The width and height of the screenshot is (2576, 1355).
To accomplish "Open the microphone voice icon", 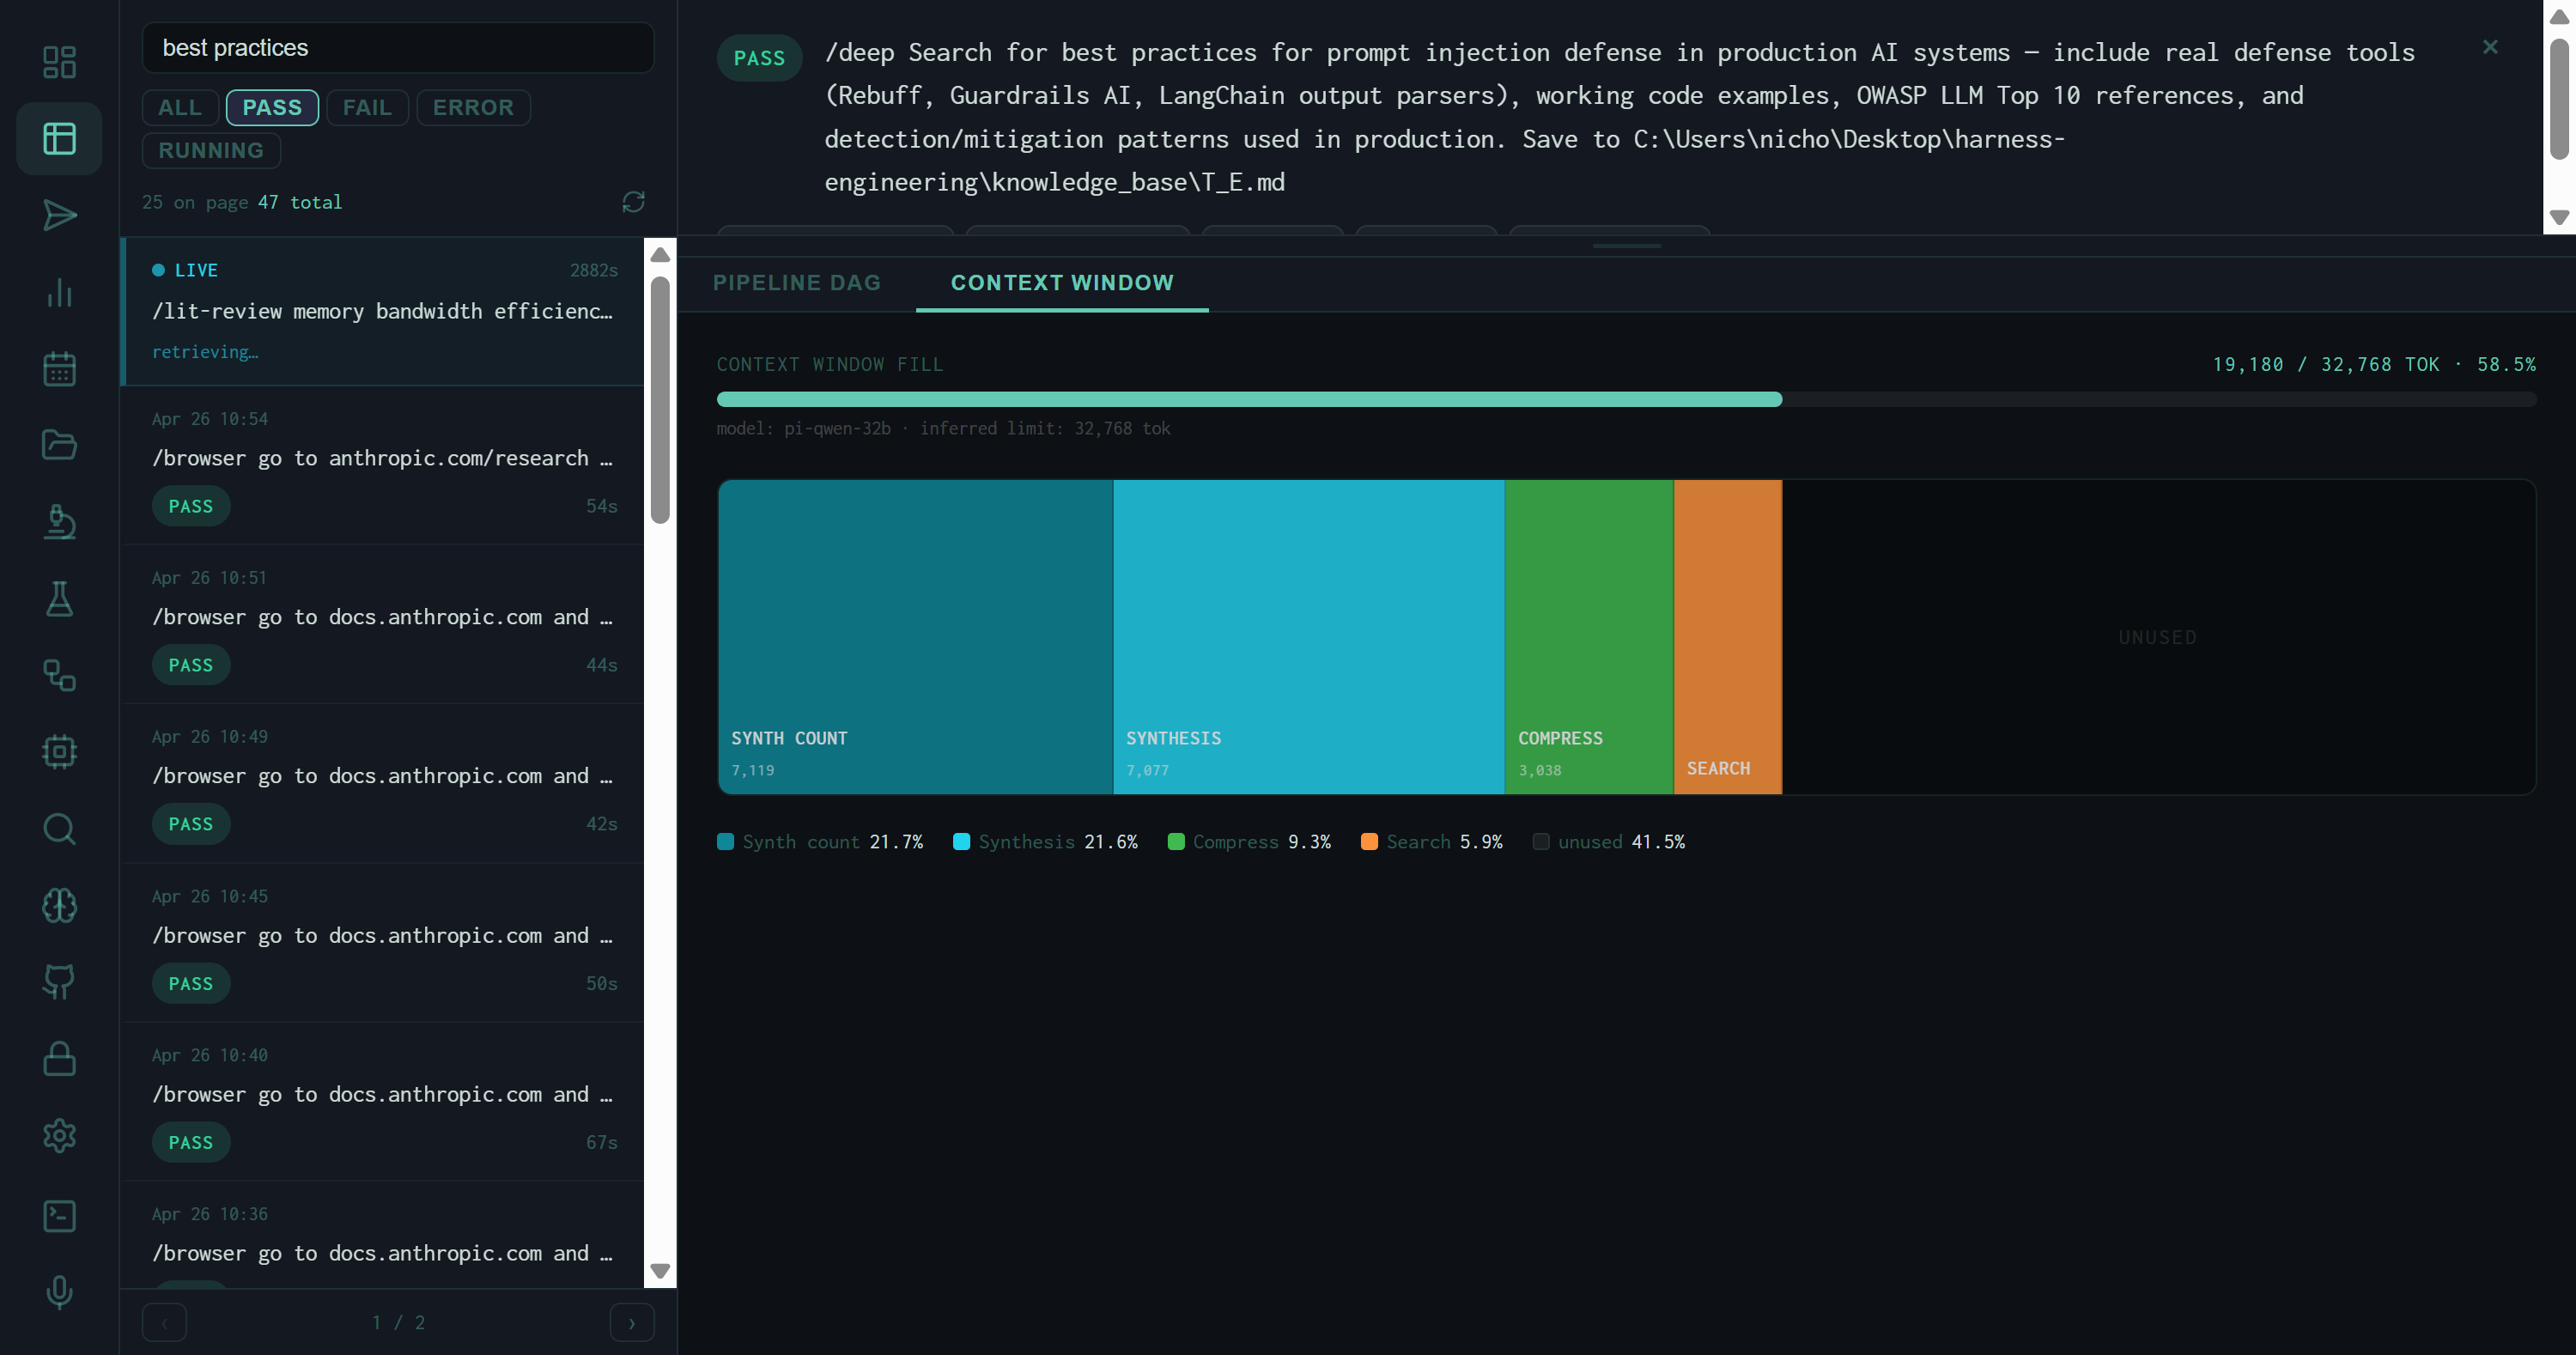I will (x=59, y=1292).
